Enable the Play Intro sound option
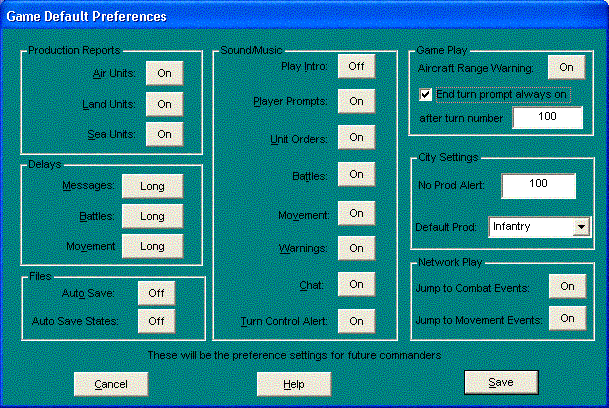609x408 pixels. (x=355, y=66)
